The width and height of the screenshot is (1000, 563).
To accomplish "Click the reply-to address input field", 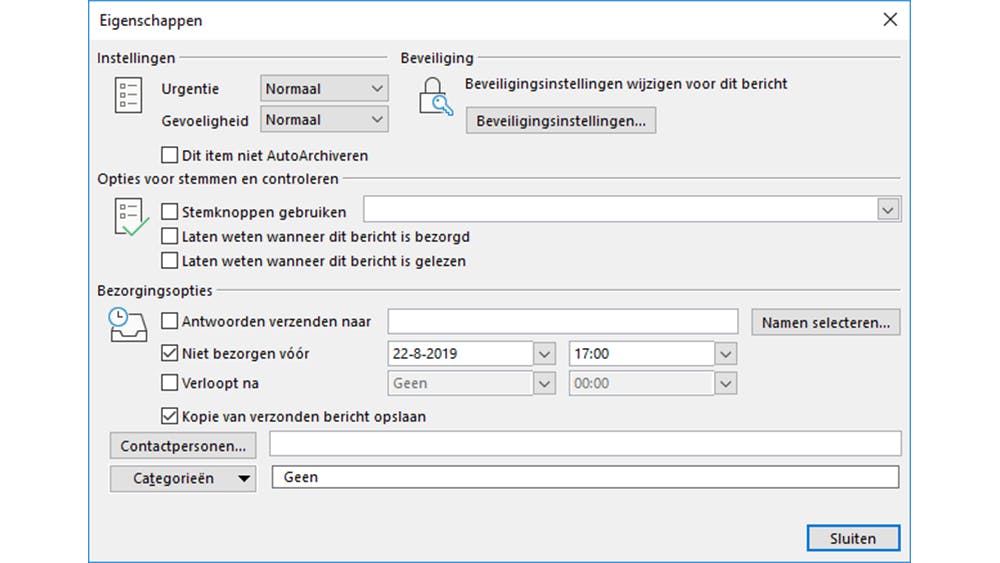I will [562, 321].
